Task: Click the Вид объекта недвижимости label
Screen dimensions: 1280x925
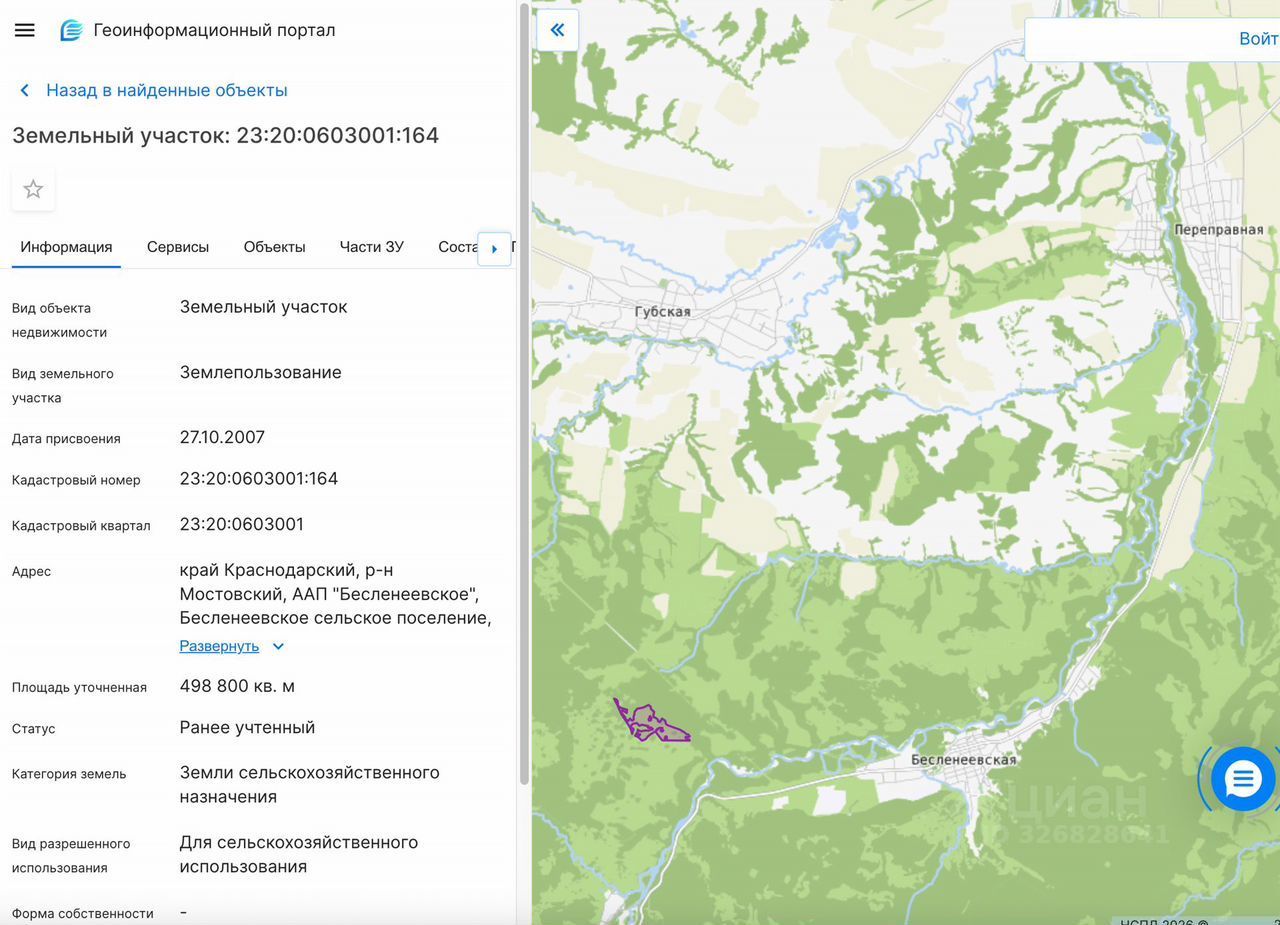Action: [x=59, y=320]
